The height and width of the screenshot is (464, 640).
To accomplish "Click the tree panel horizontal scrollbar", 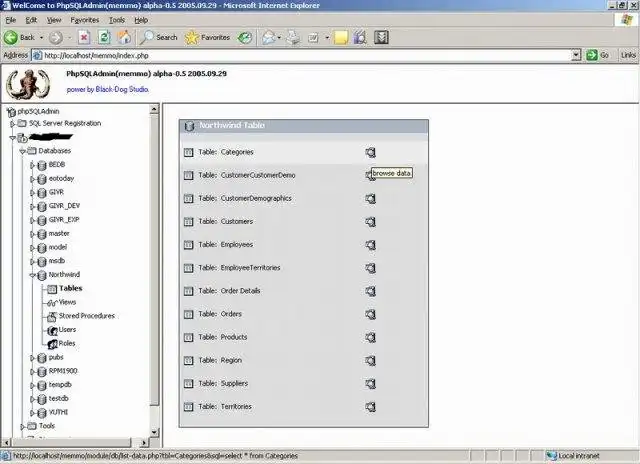I will (x=72, y=442).
